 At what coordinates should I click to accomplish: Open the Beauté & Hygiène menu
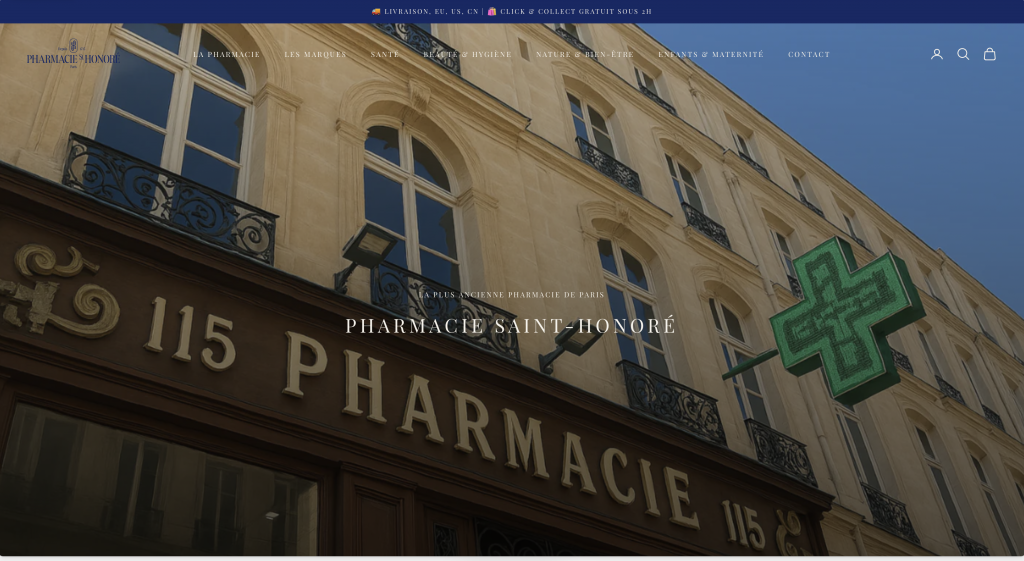[468, 54]
